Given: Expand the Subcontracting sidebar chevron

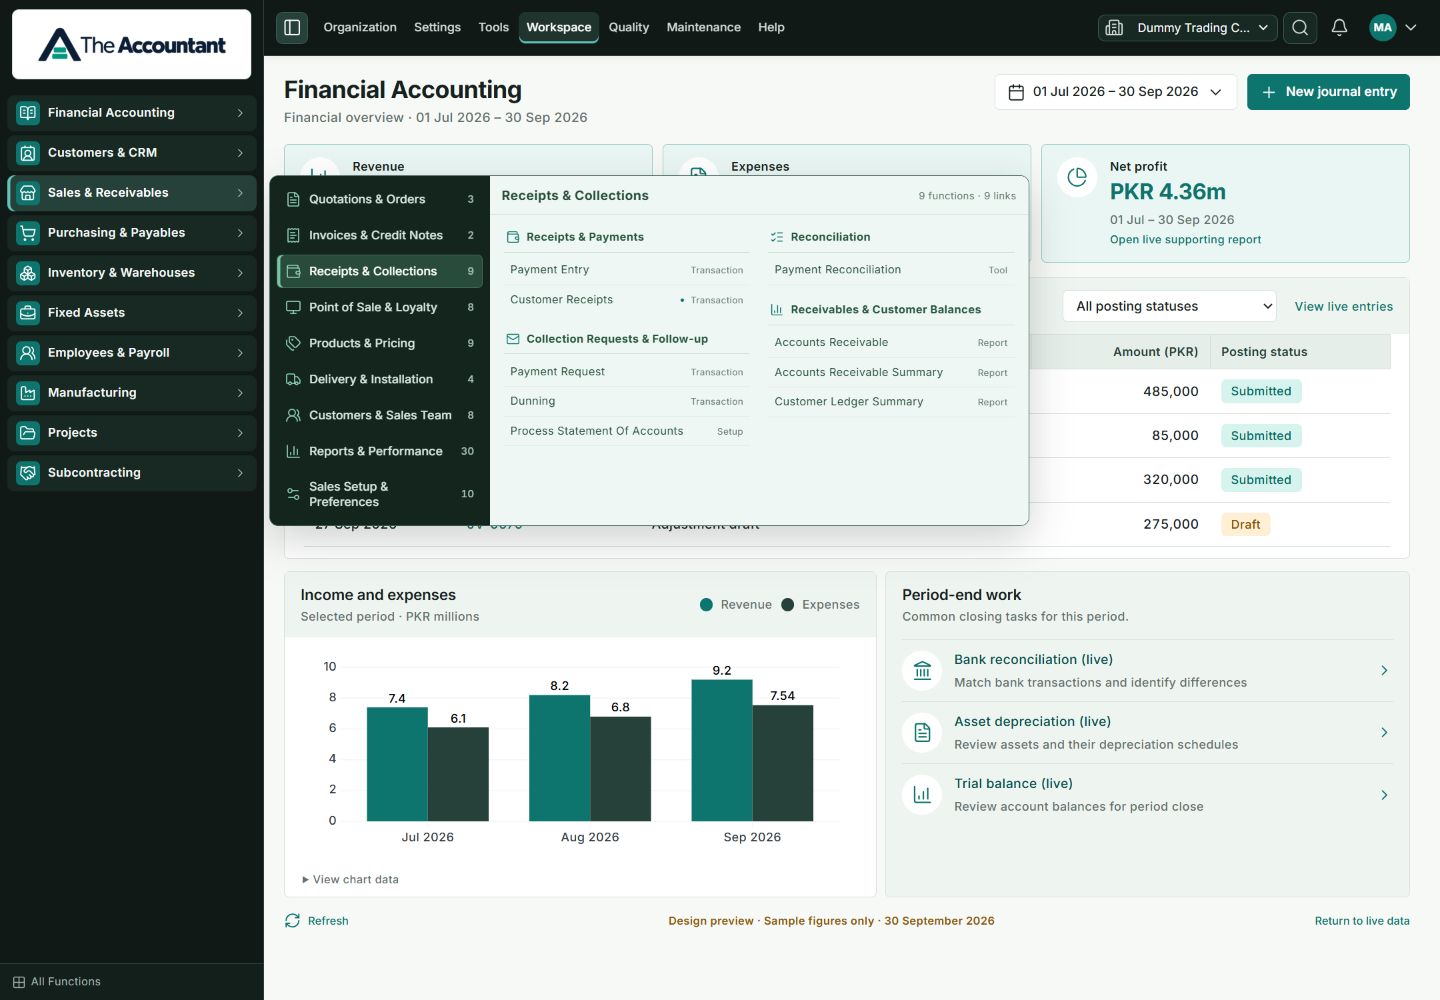Looking at the screenshot, I should click(x=240, y=473).
